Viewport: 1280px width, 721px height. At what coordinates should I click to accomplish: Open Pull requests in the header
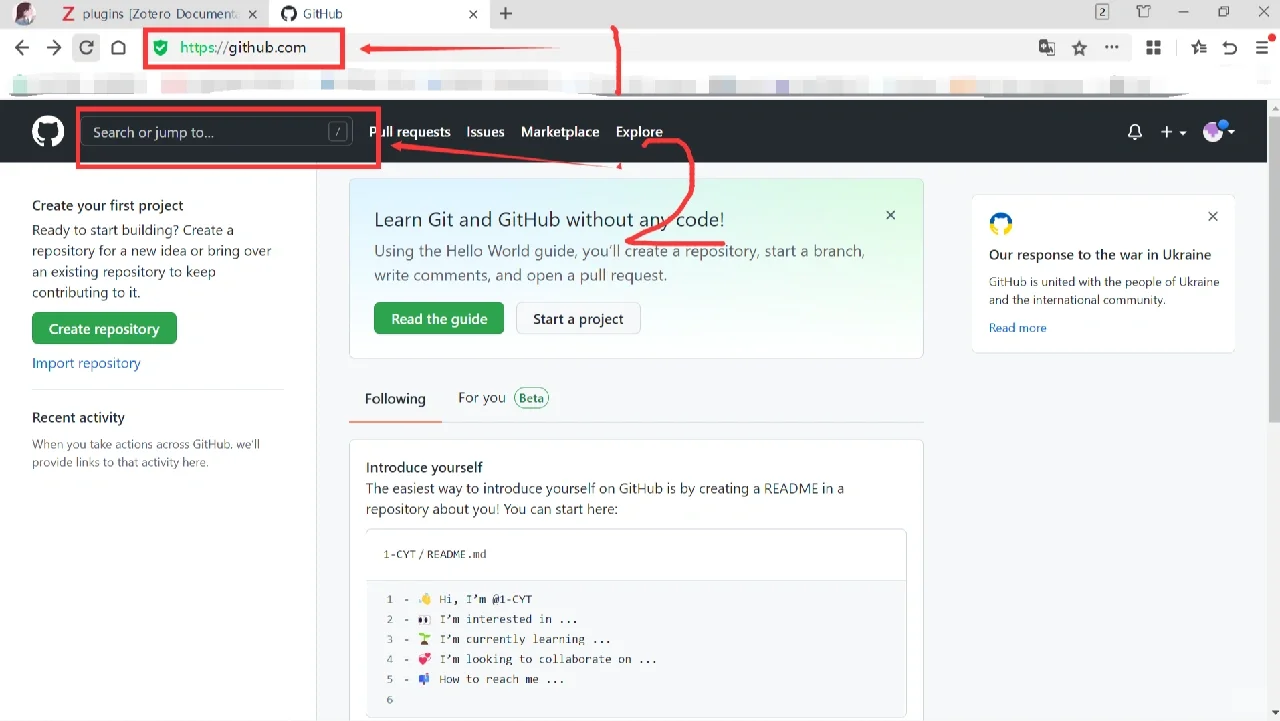(410, 132)
